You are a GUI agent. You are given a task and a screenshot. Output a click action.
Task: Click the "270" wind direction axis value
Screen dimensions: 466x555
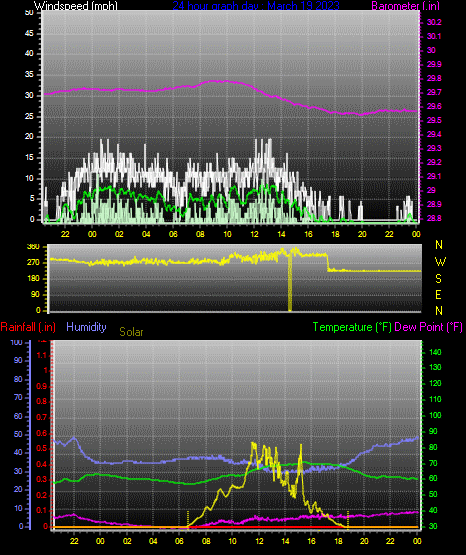[33, 263]
